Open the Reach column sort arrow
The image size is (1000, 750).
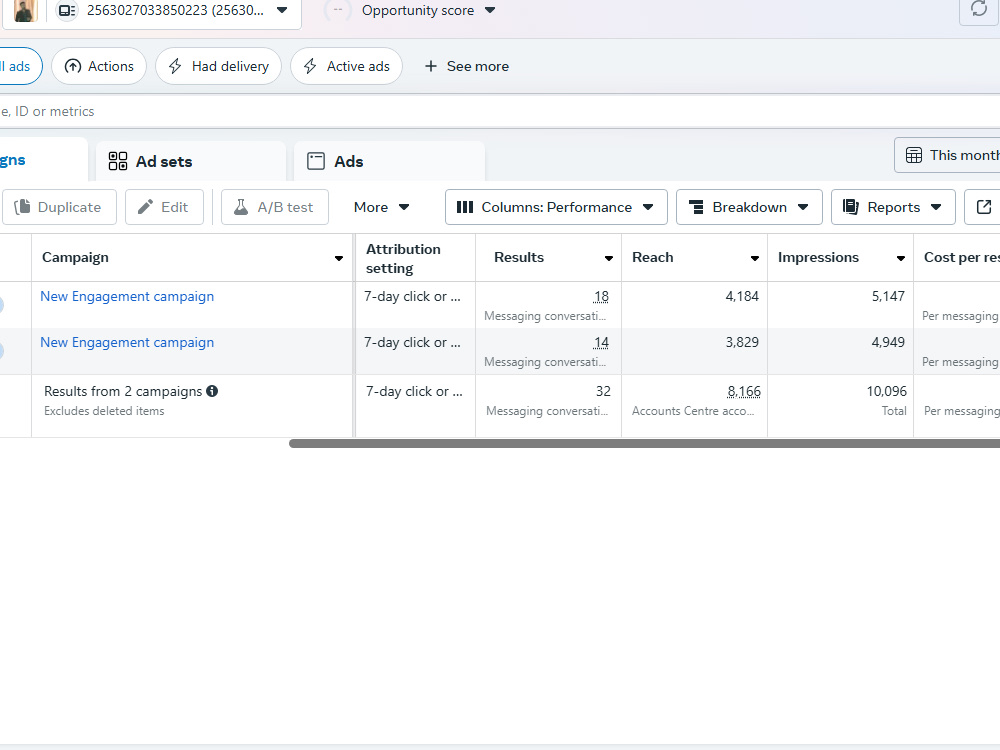tap(754, 258)
